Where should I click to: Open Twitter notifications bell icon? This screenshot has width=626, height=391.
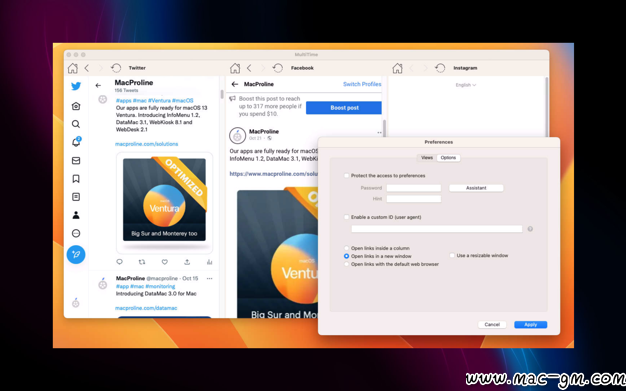[x=76, y=142]
